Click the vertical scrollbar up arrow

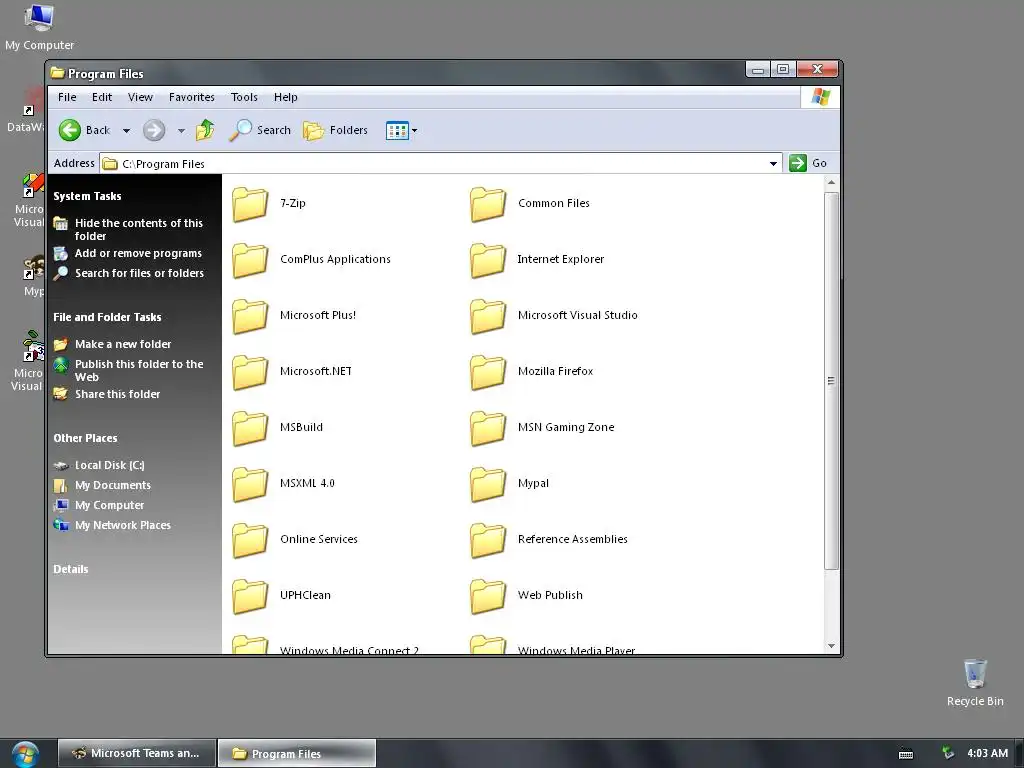pyautogui.click(x=831, y=183)
